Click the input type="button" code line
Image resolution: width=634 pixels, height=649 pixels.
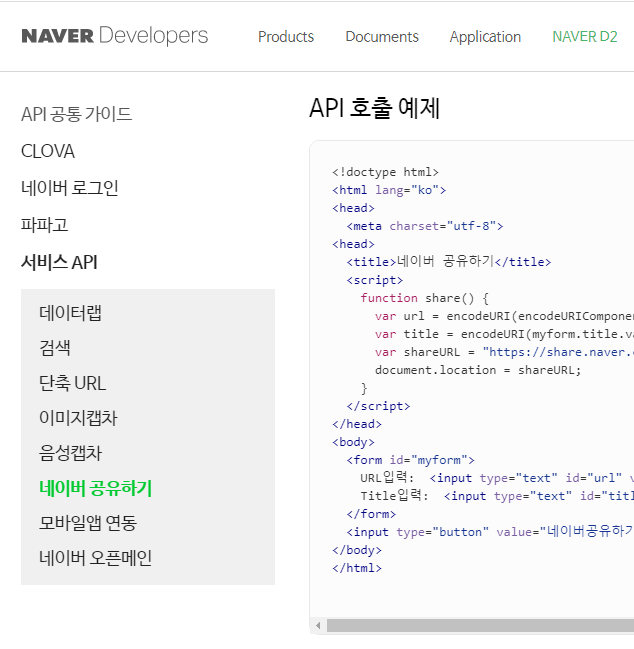pos(490,531)
